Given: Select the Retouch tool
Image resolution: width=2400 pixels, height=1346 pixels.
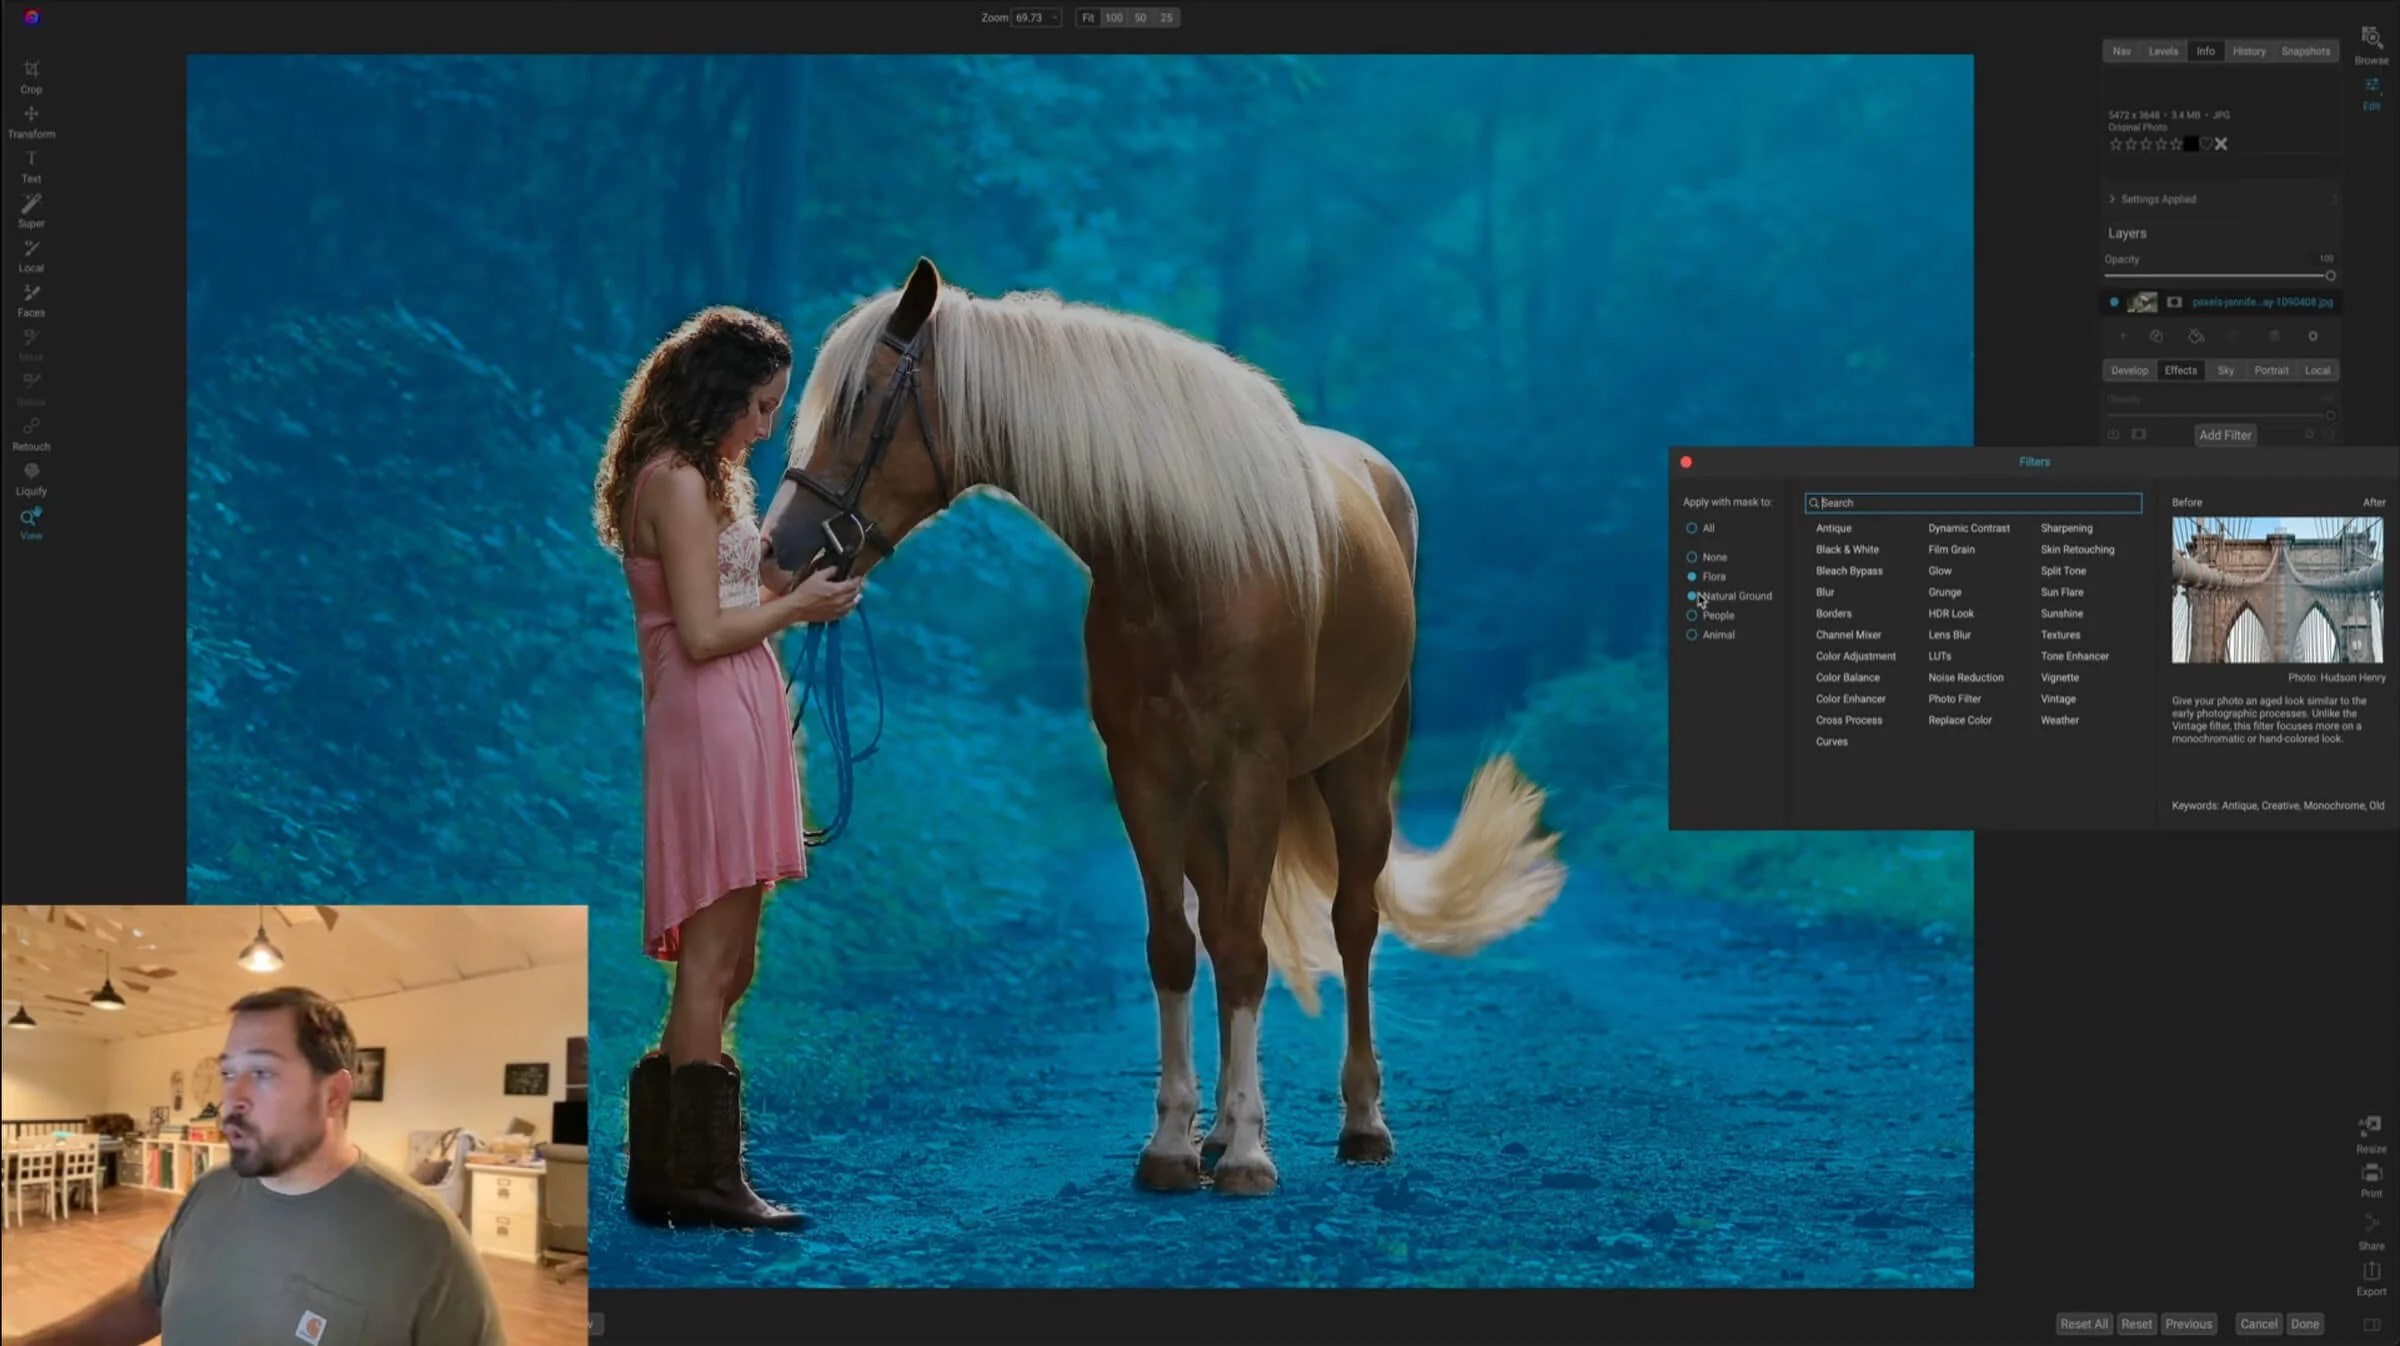Looking at the screenshot, I should (30, 432).
